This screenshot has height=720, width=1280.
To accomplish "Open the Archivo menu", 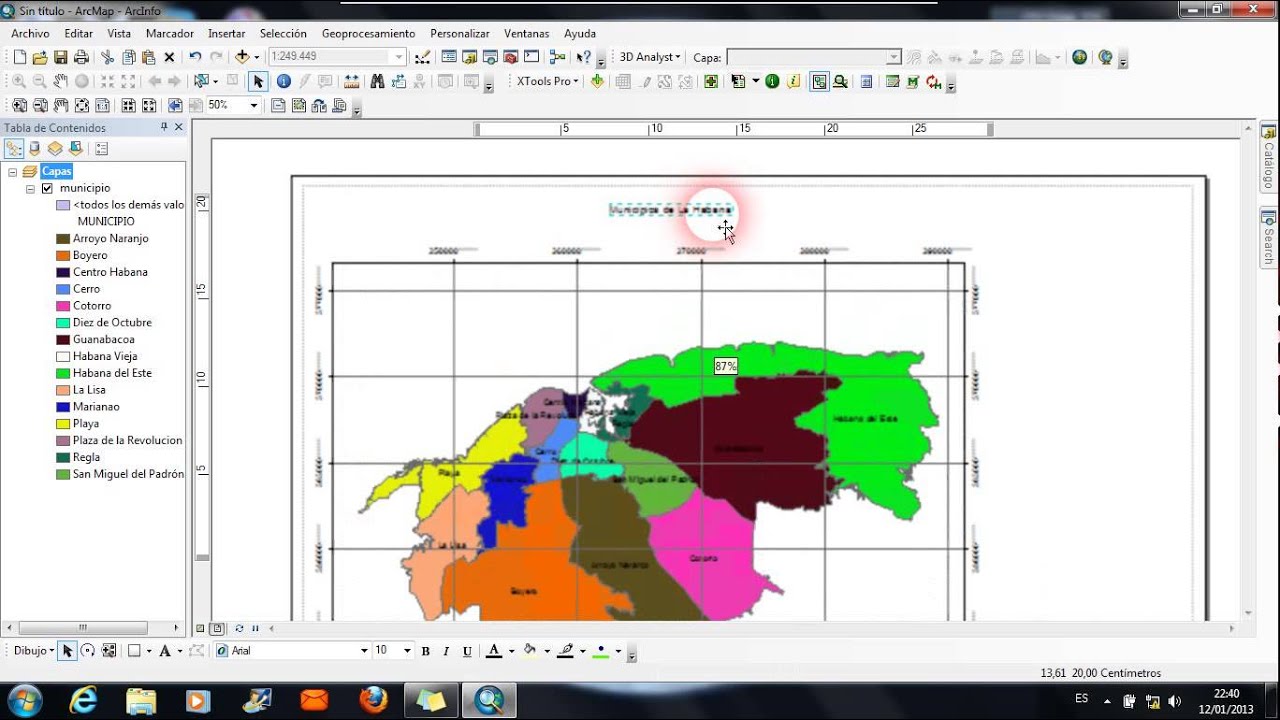I will coord(30,33).
